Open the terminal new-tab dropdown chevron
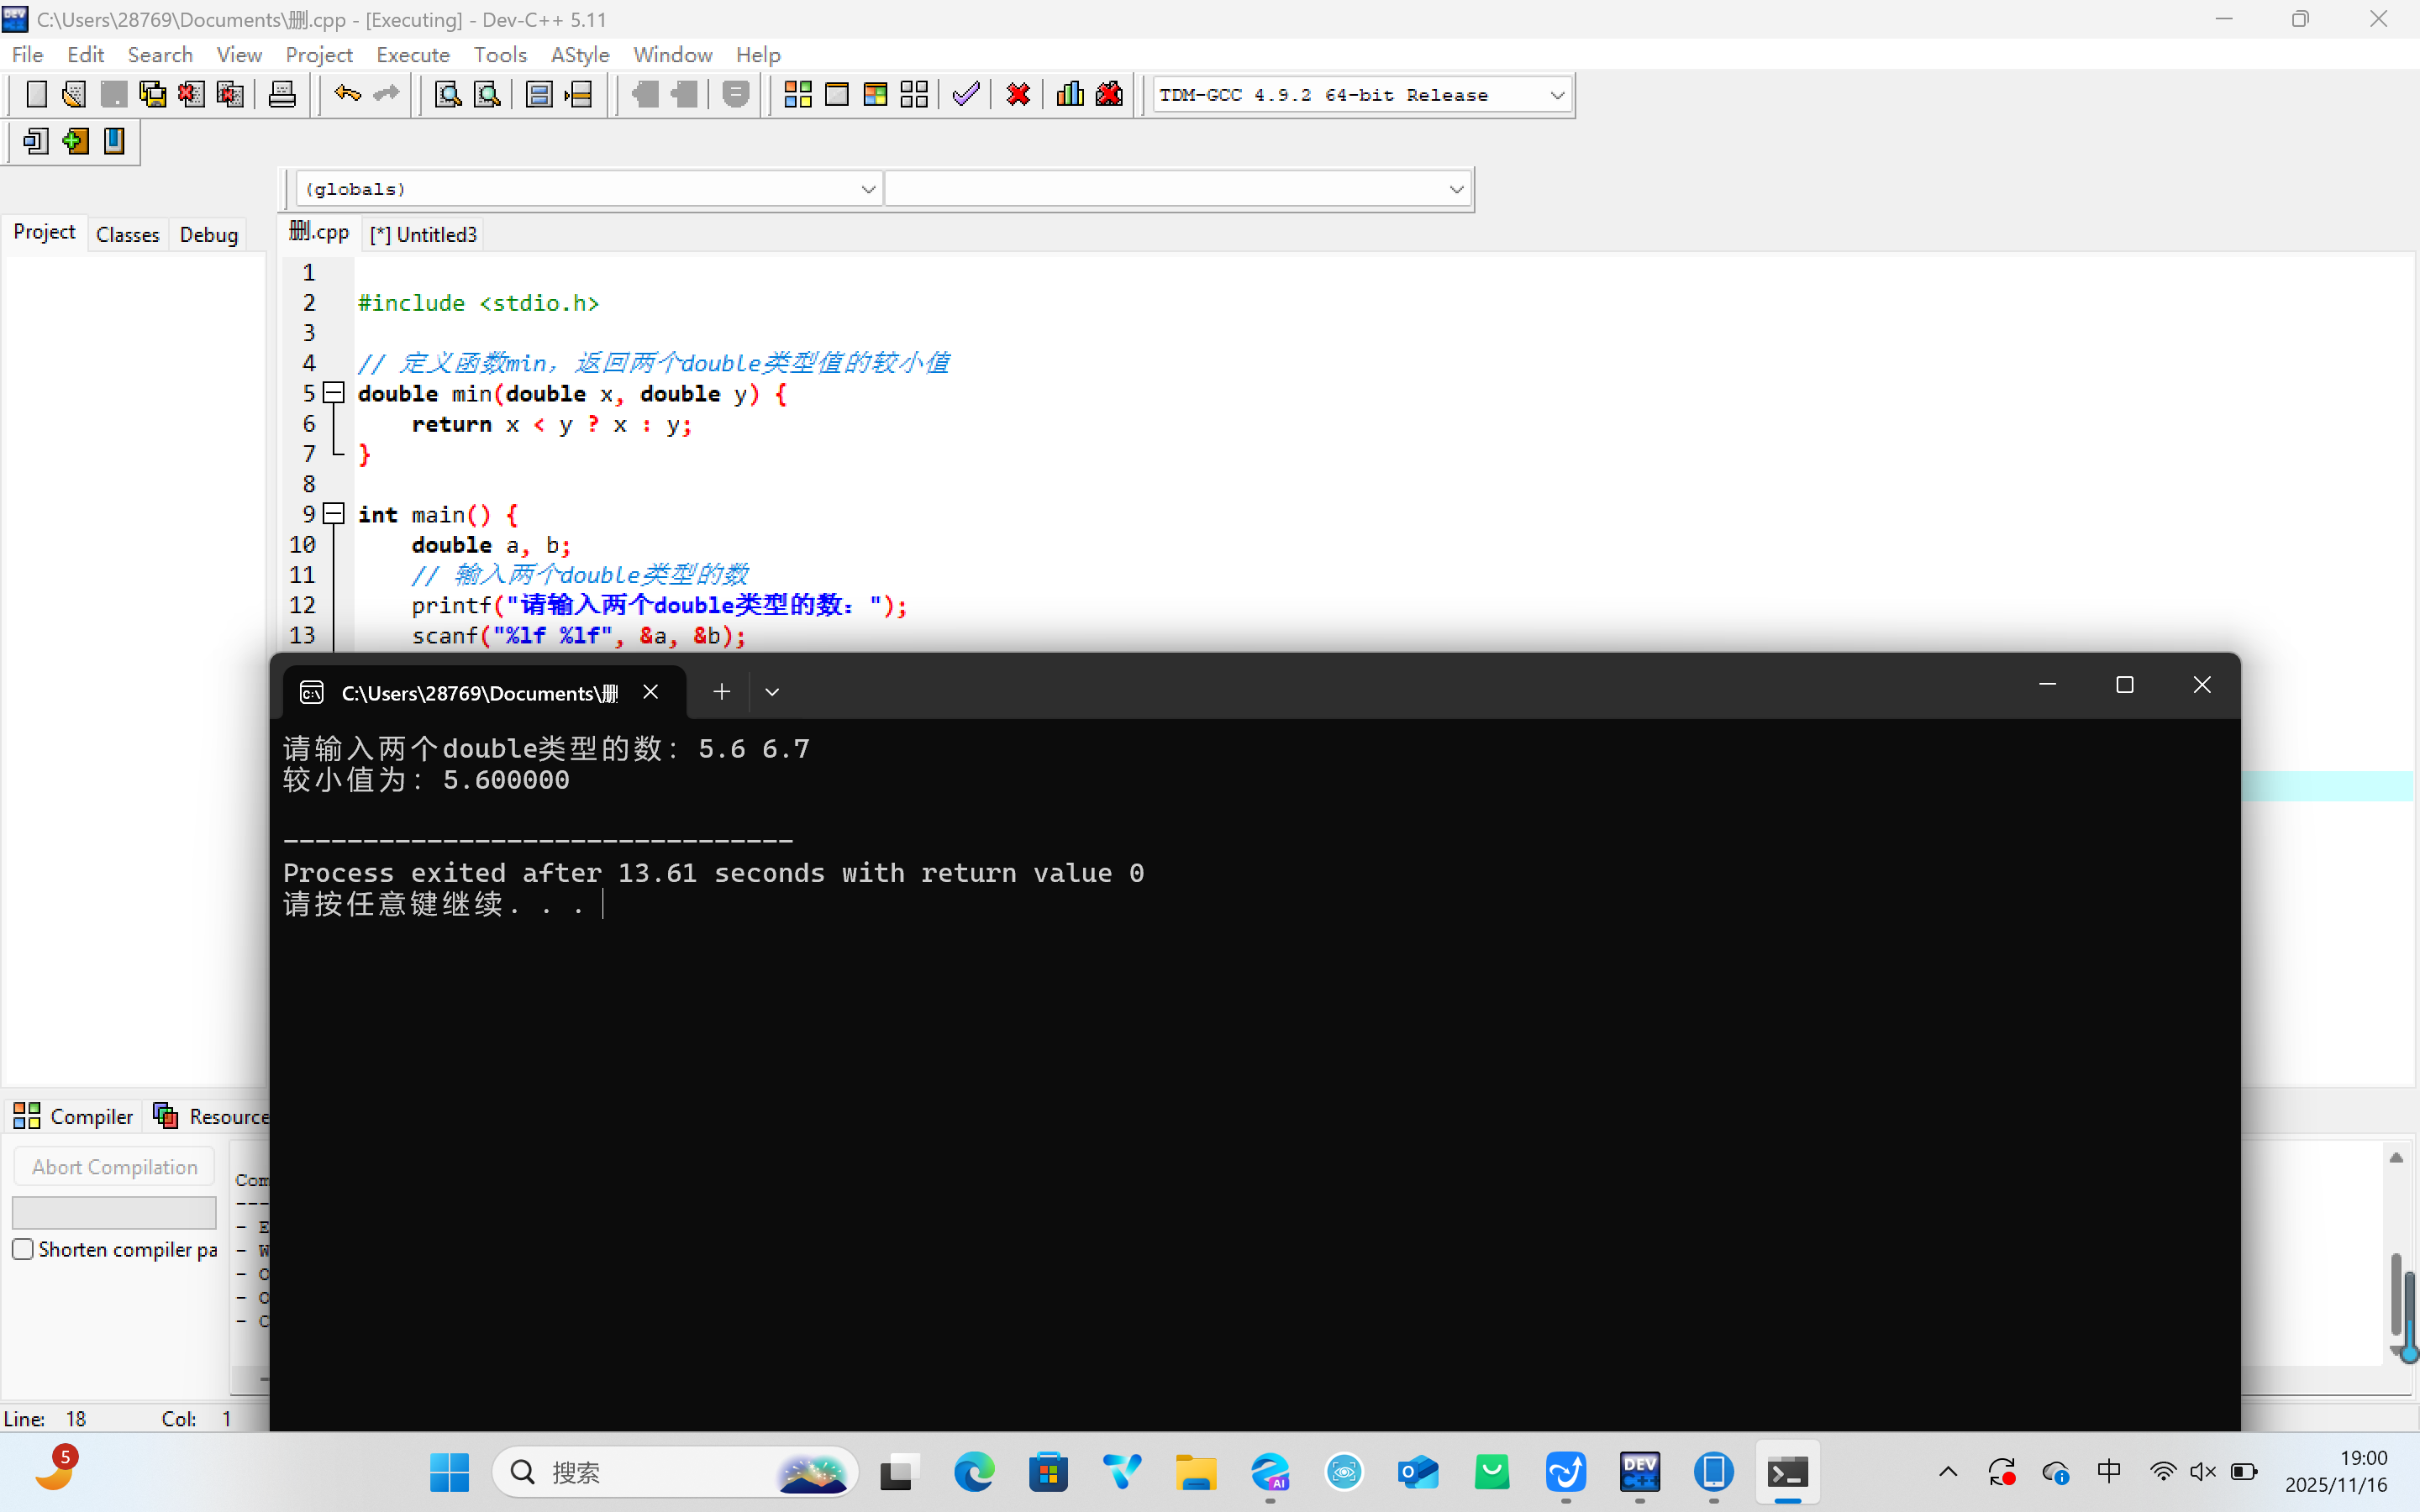The width and height of the screenshot is (2420, 1512). click(772, 692)
